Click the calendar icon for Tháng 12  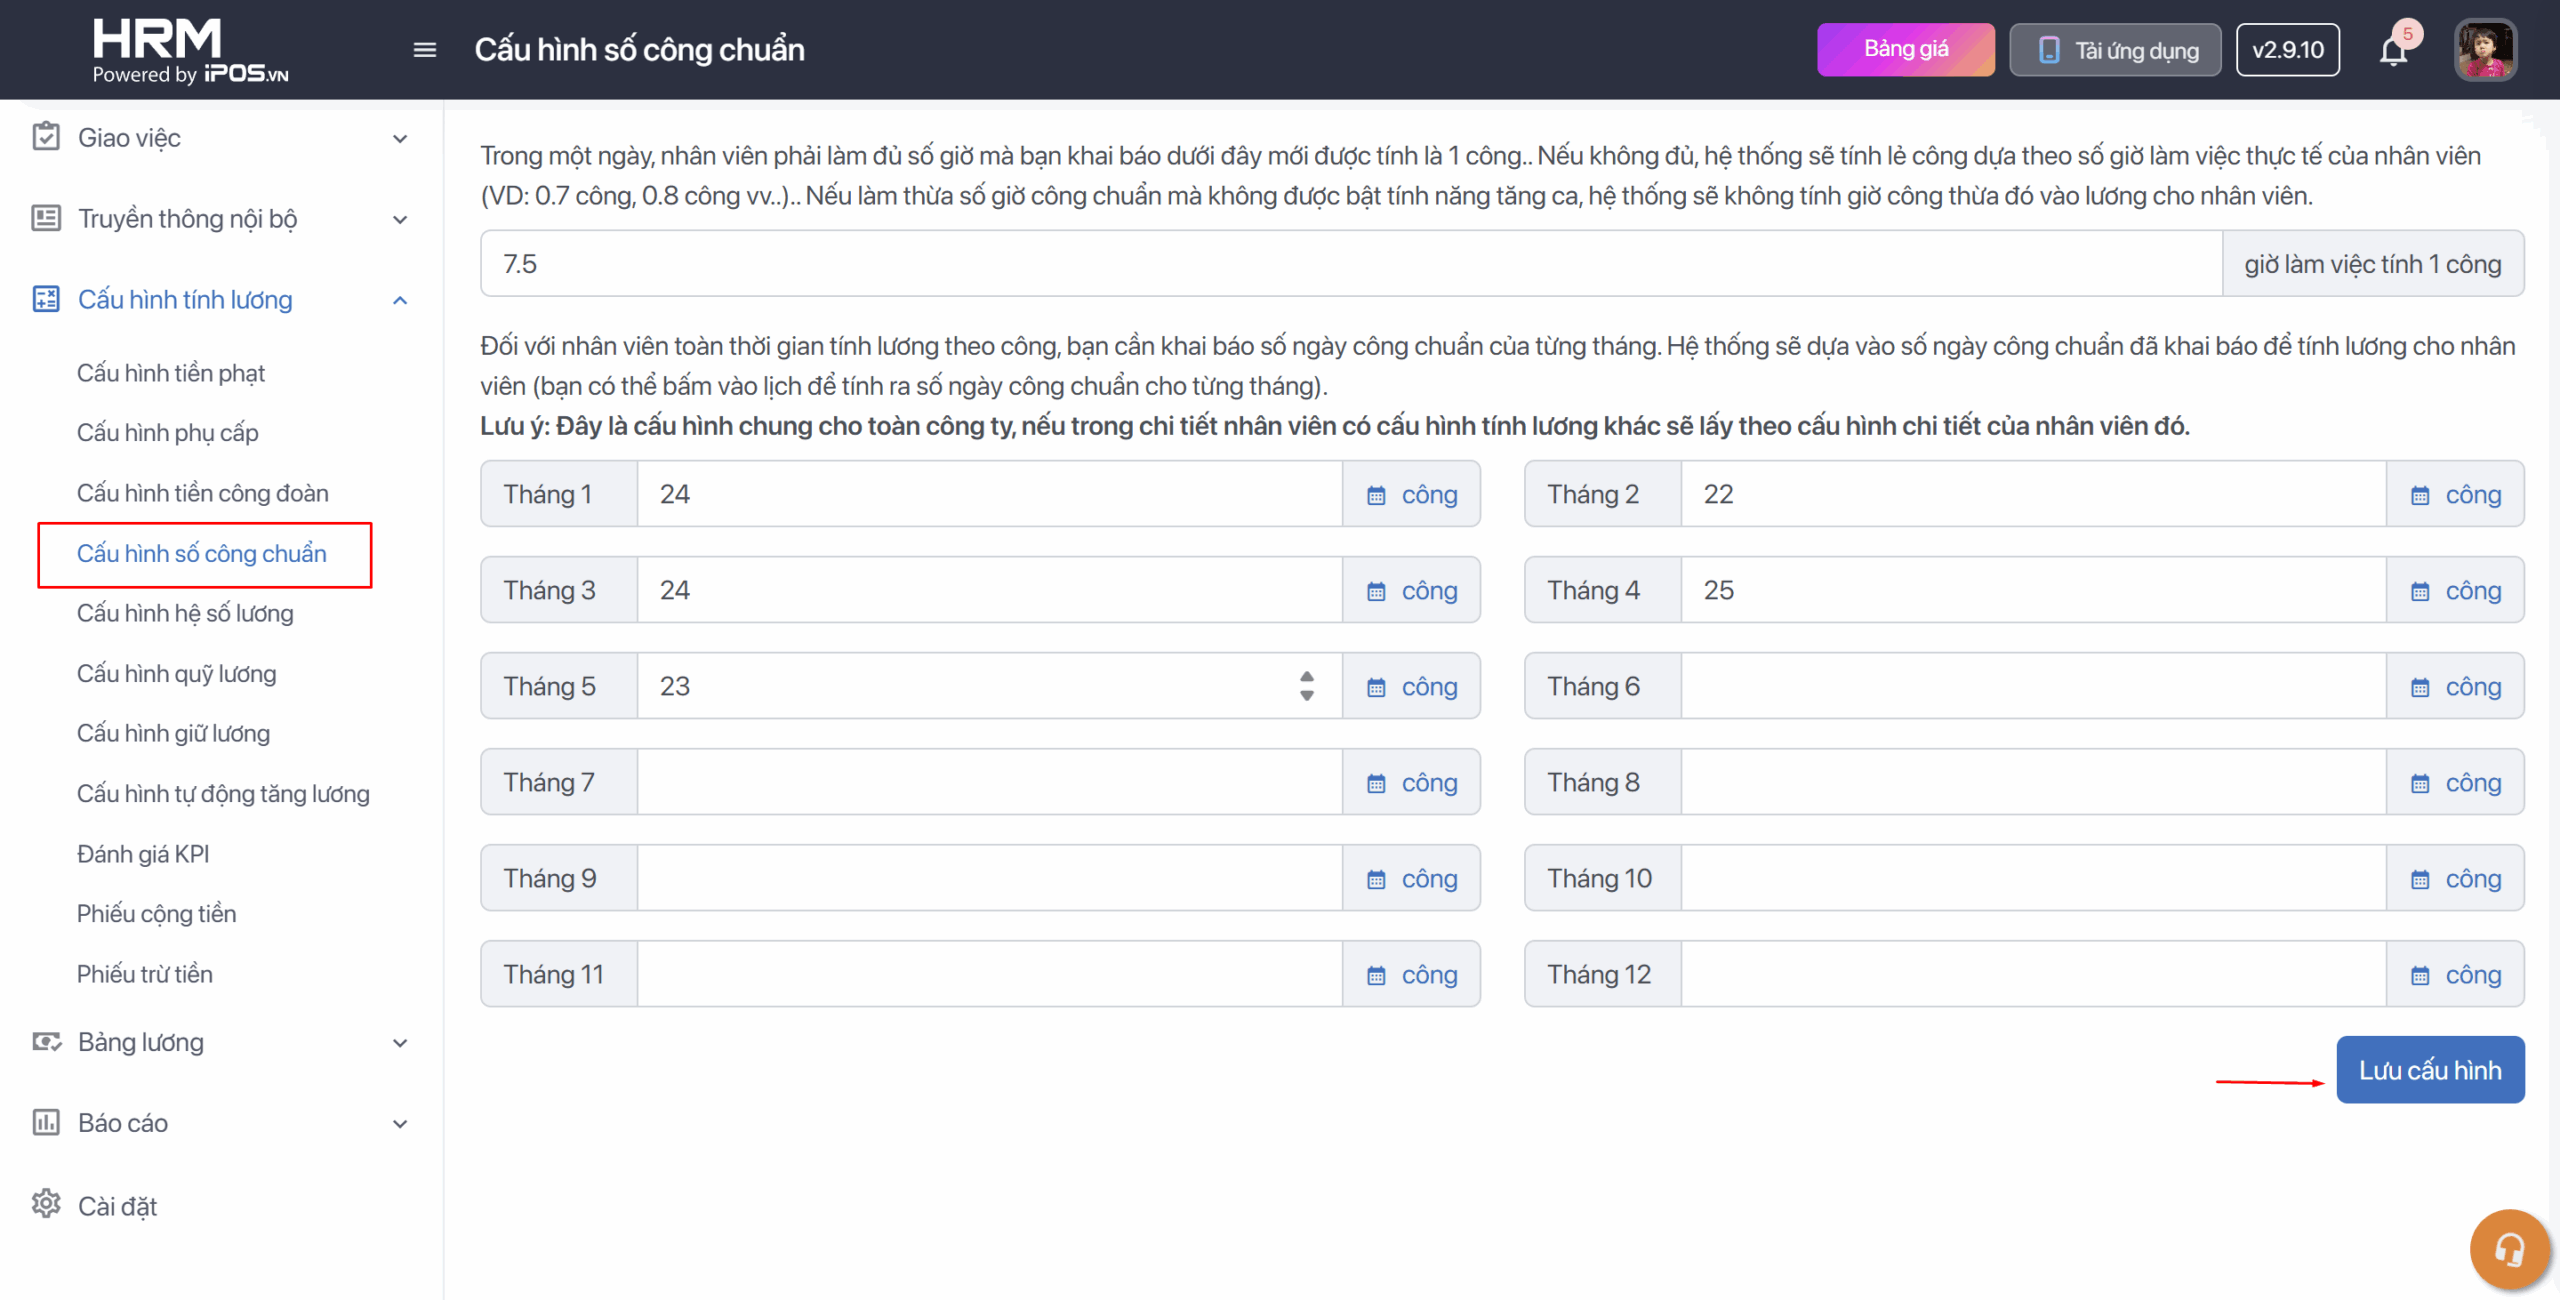click(x=2420, y=975)
